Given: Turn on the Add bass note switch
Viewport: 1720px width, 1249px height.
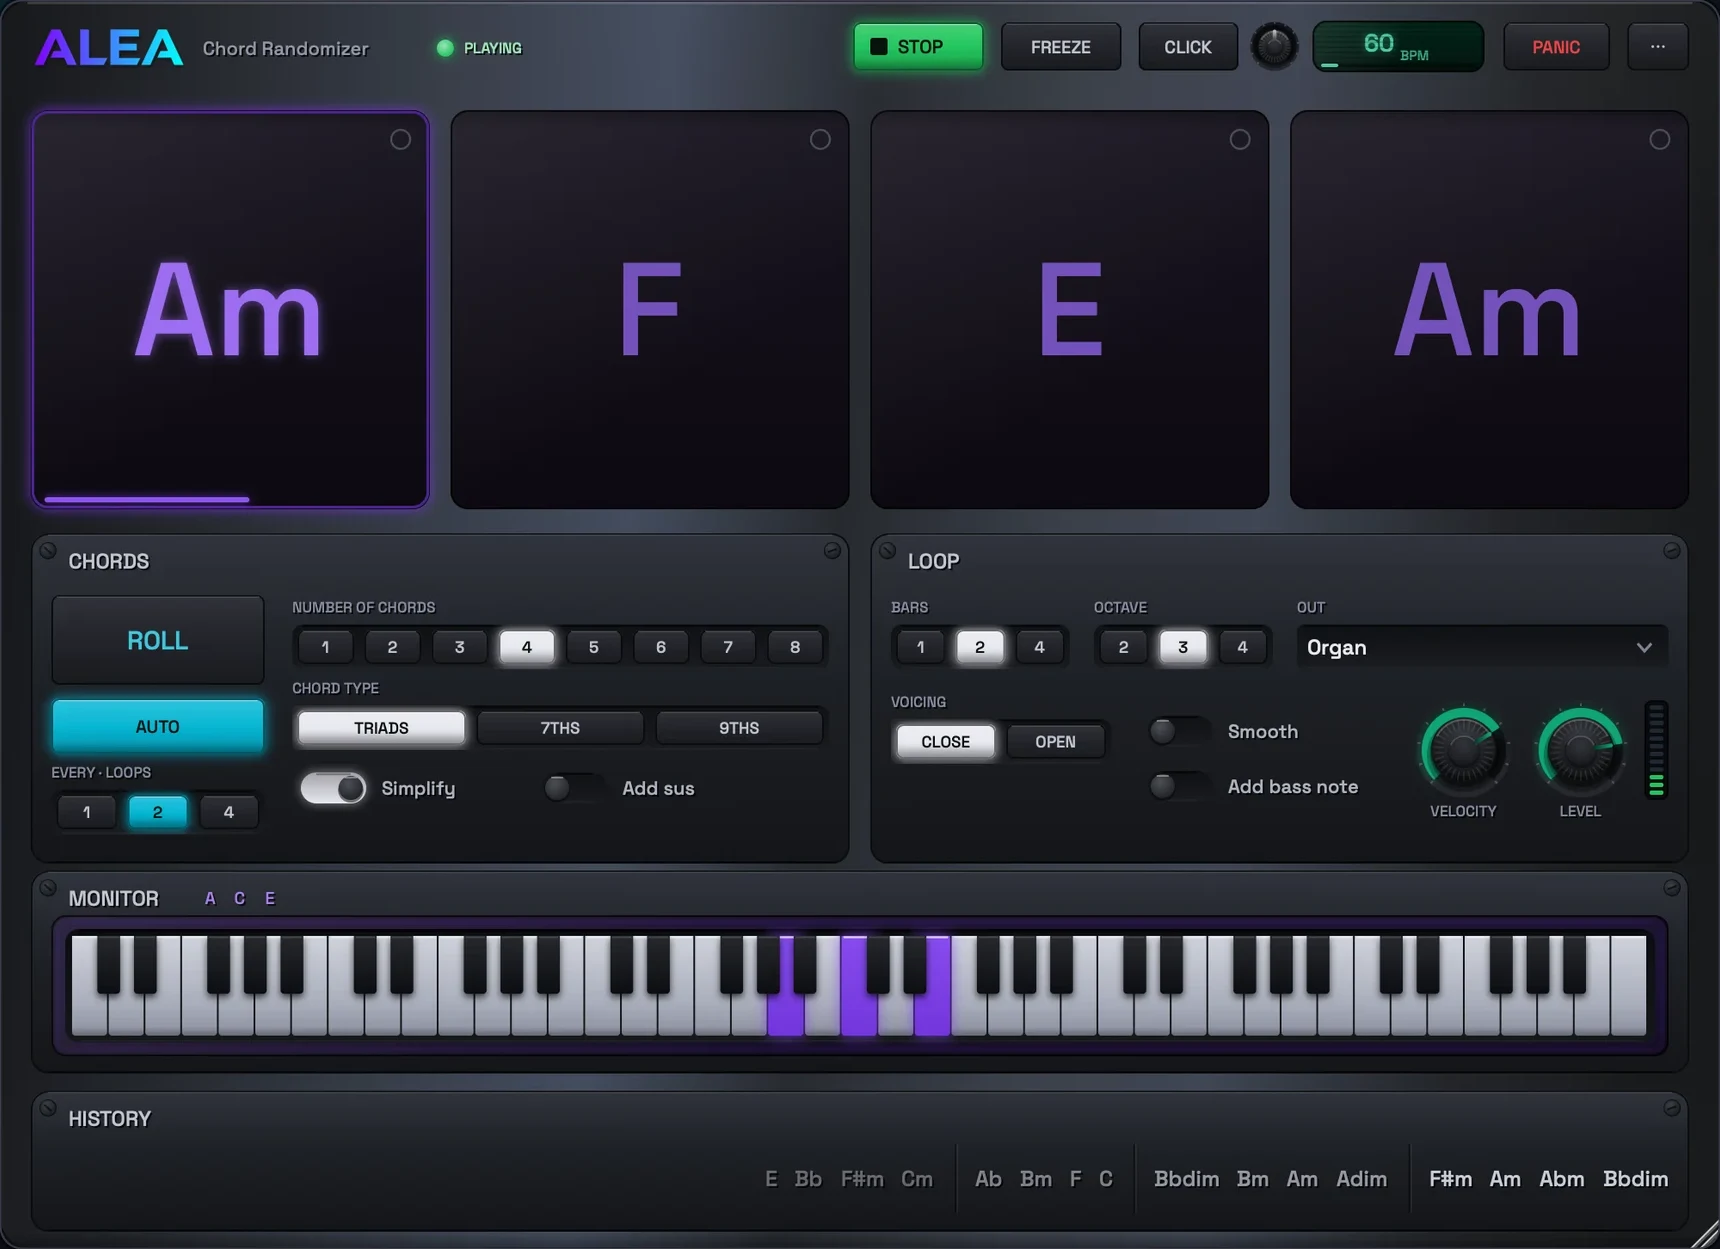Looking at the screenshot, I should tap(1179, 786).
